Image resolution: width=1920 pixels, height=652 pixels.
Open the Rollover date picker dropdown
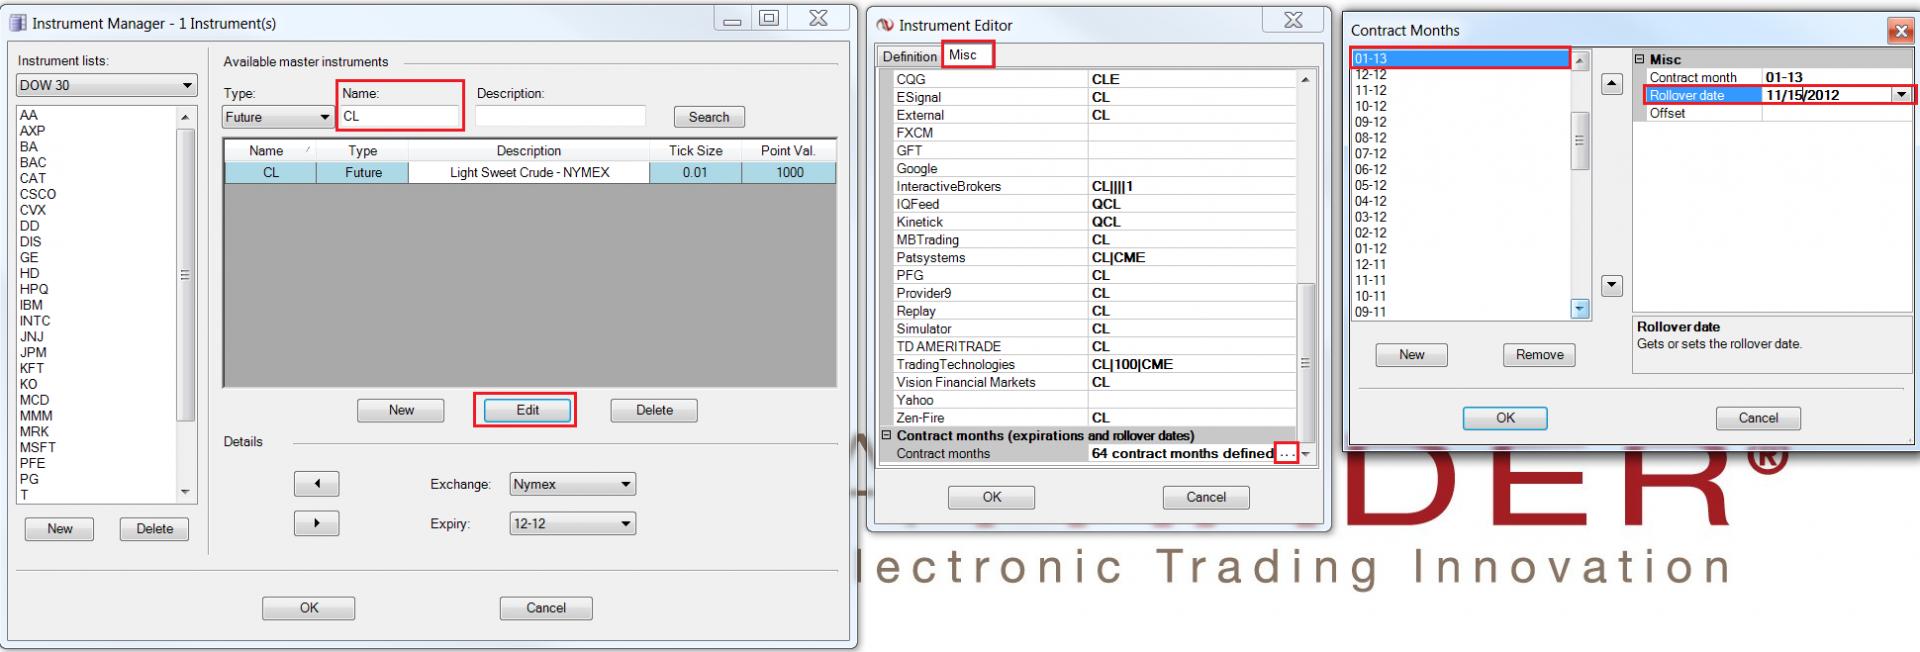coord(1901,95)
